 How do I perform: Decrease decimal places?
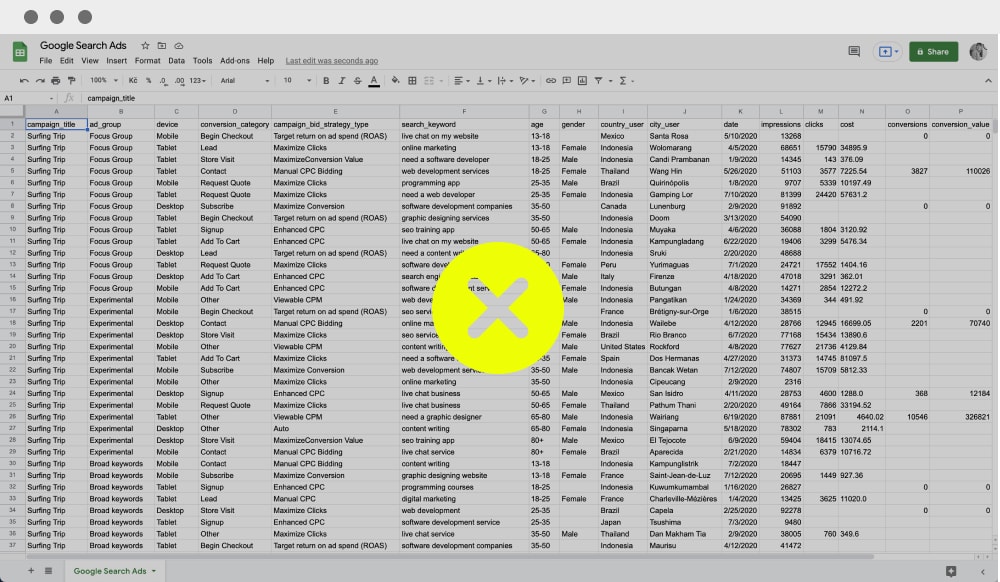click(163, 81)
